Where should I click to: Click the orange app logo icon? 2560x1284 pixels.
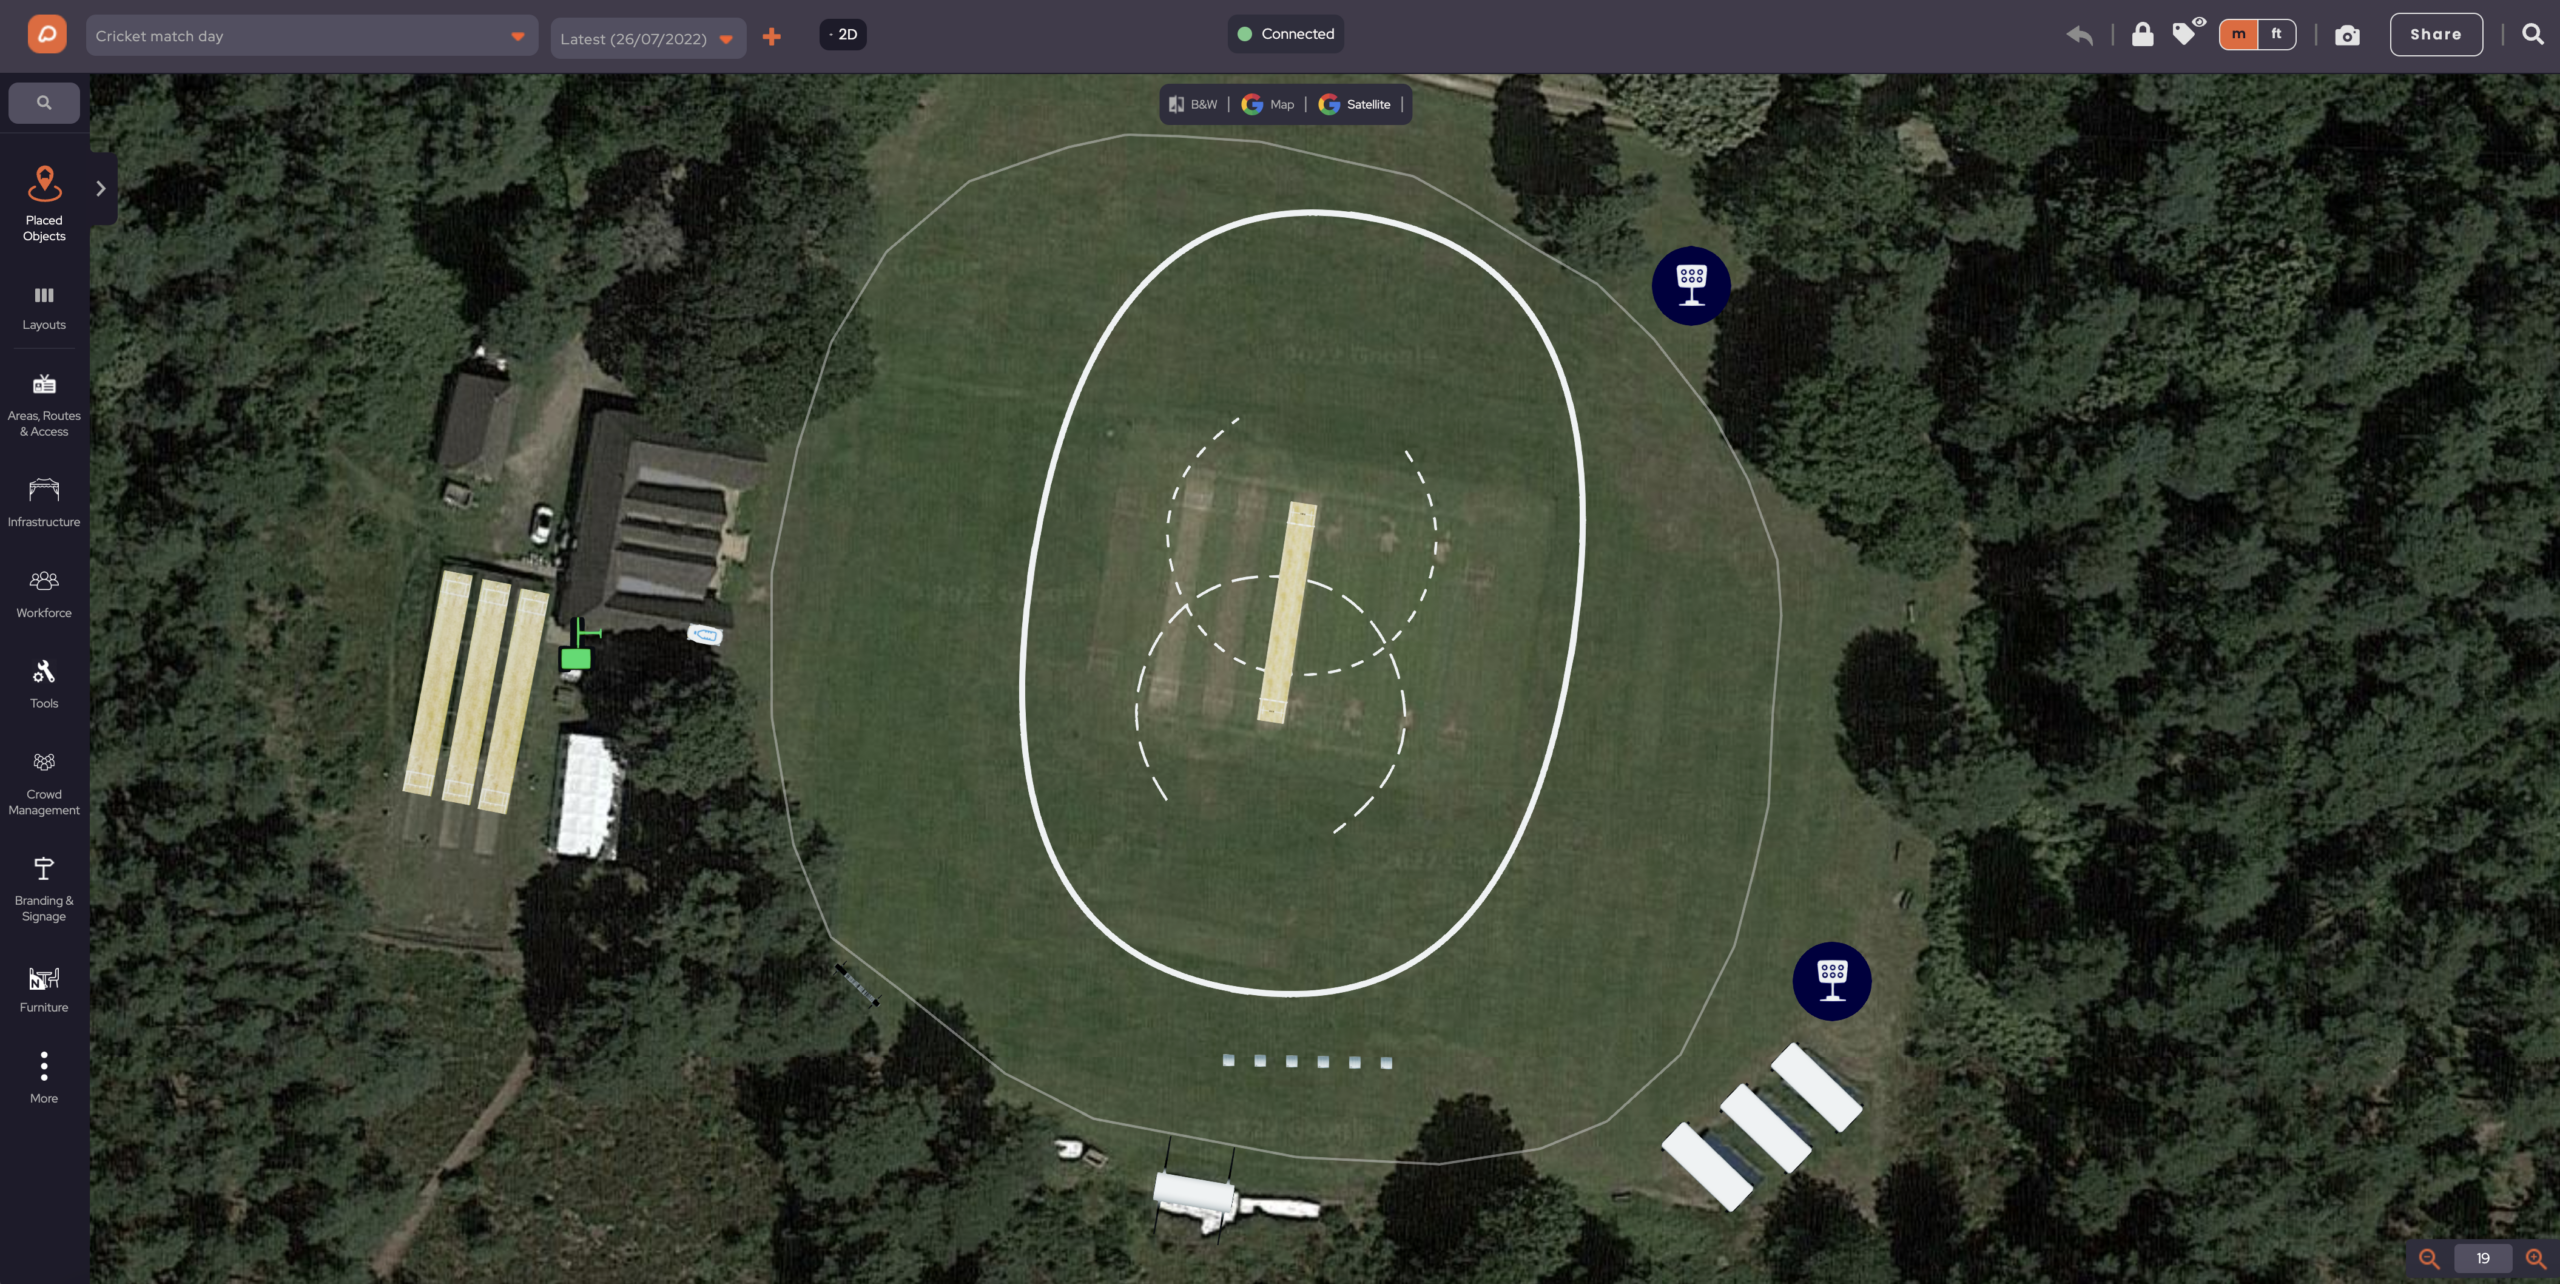[x=46, y=35]
